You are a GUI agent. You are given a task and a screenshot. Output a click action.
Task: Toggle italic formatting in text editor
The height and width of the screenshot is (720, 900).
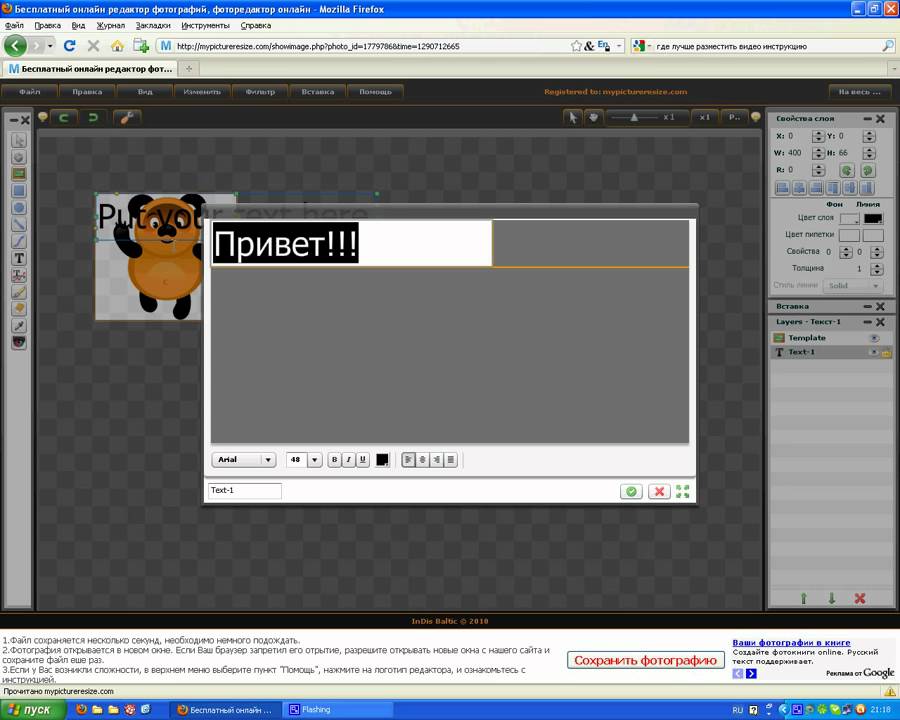pos(348,460)
